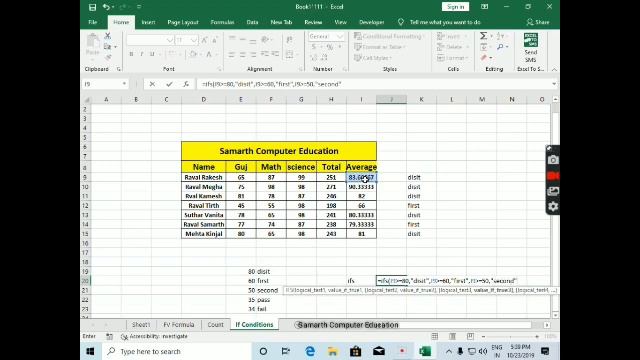Open Cell Styles dropdown
Viewport: 640px width, 360px height.
click(x=372, y=58)
